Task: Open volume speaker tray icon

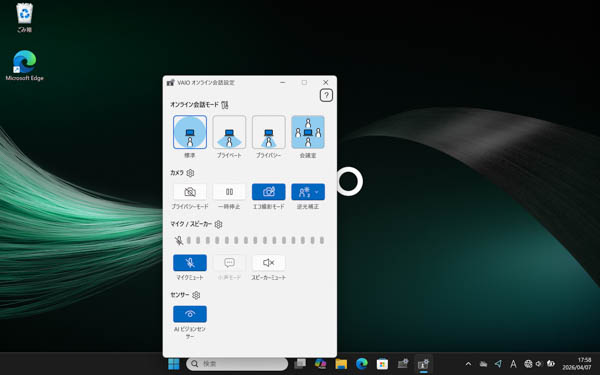Action: point(539,364)
